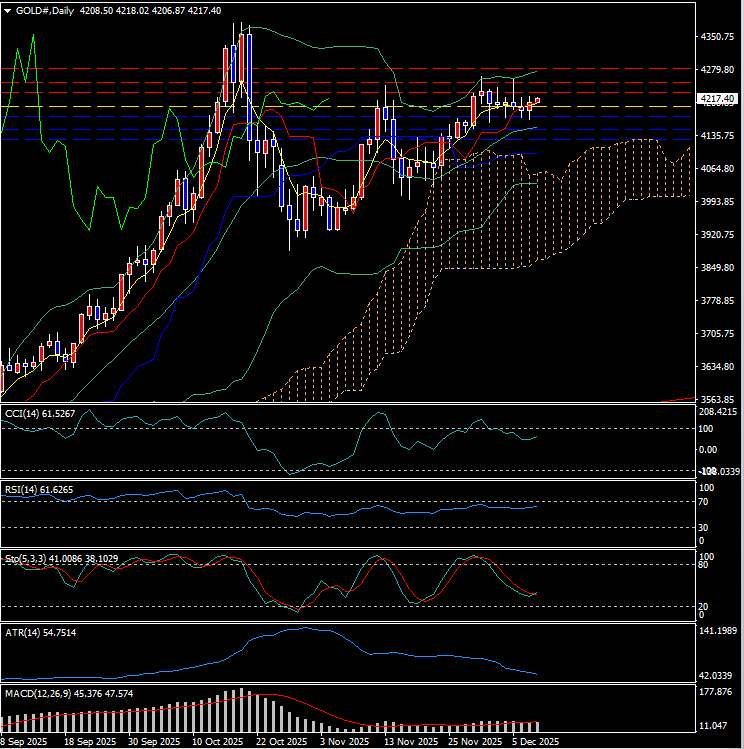This screenshot has height=749, width=744.
Task: Click the 177.876 MACD scale value
Action: pos(719,691)
